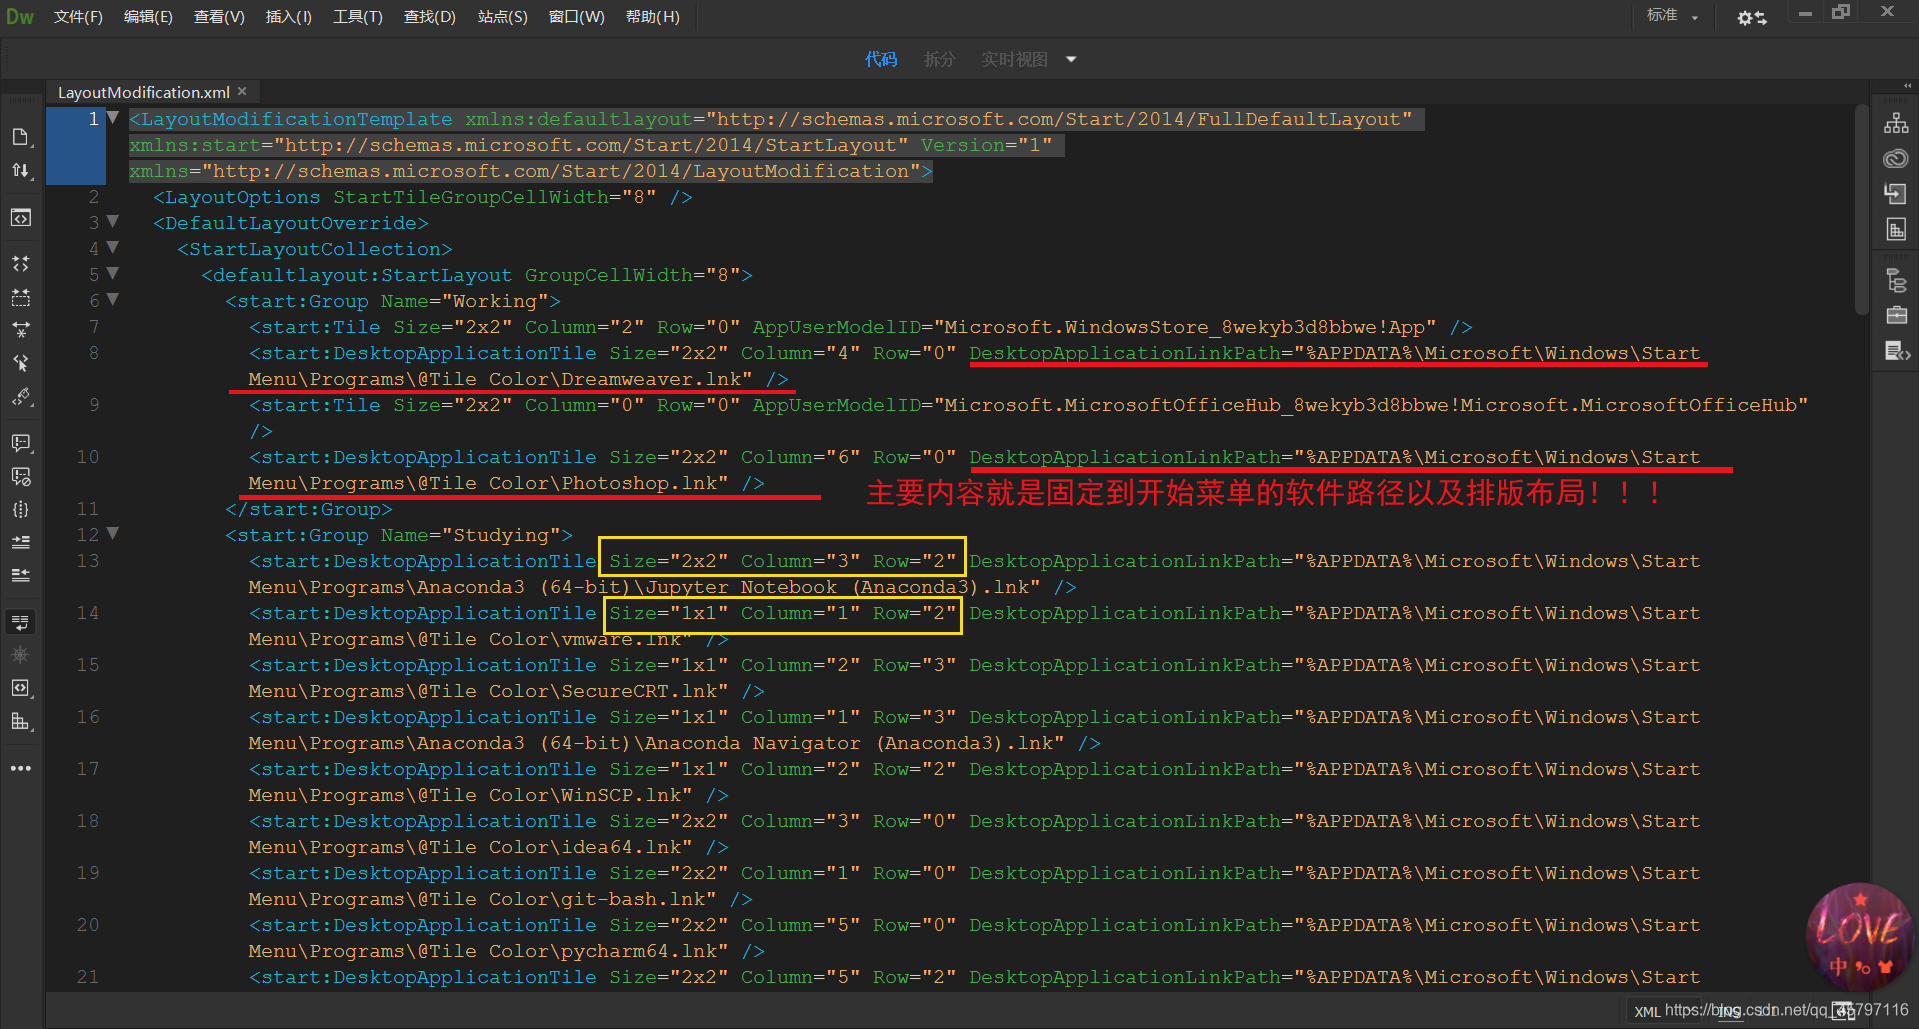The height and width of the screenshot is (1029, 1919).
Task: Click the Format Source Code icon
Action: 20,398
